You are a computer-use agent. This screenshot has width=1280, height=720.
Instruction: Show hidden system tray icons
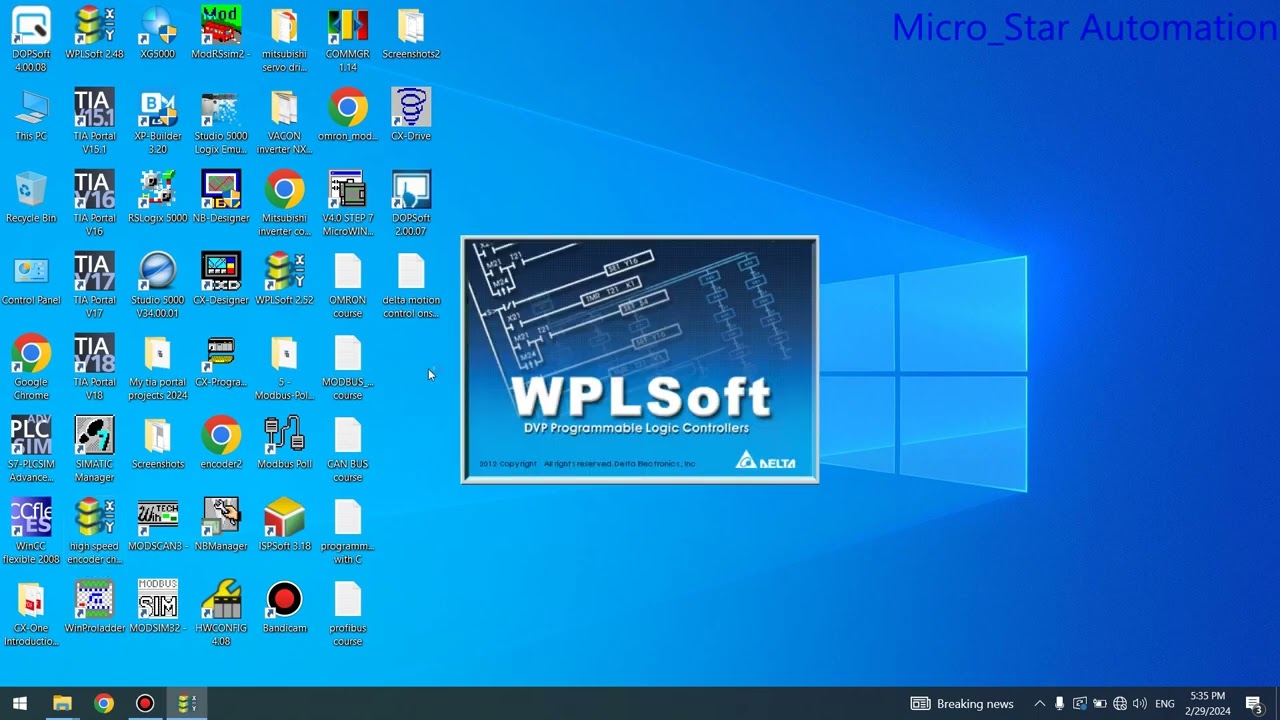(x=1039, y=704)
